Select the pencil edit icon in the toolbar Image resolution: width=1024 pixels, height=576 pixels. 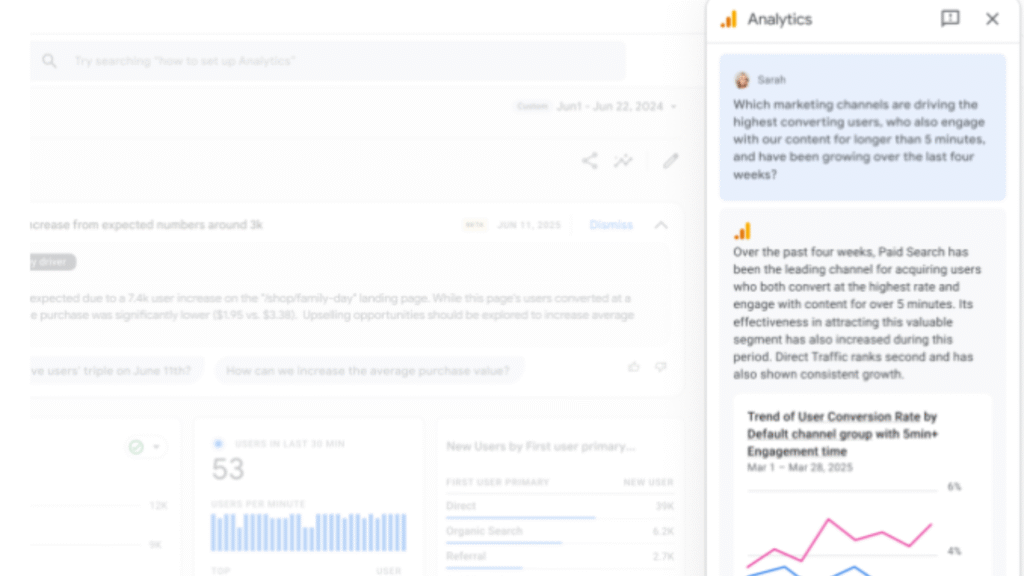click(x=671, y=160)
